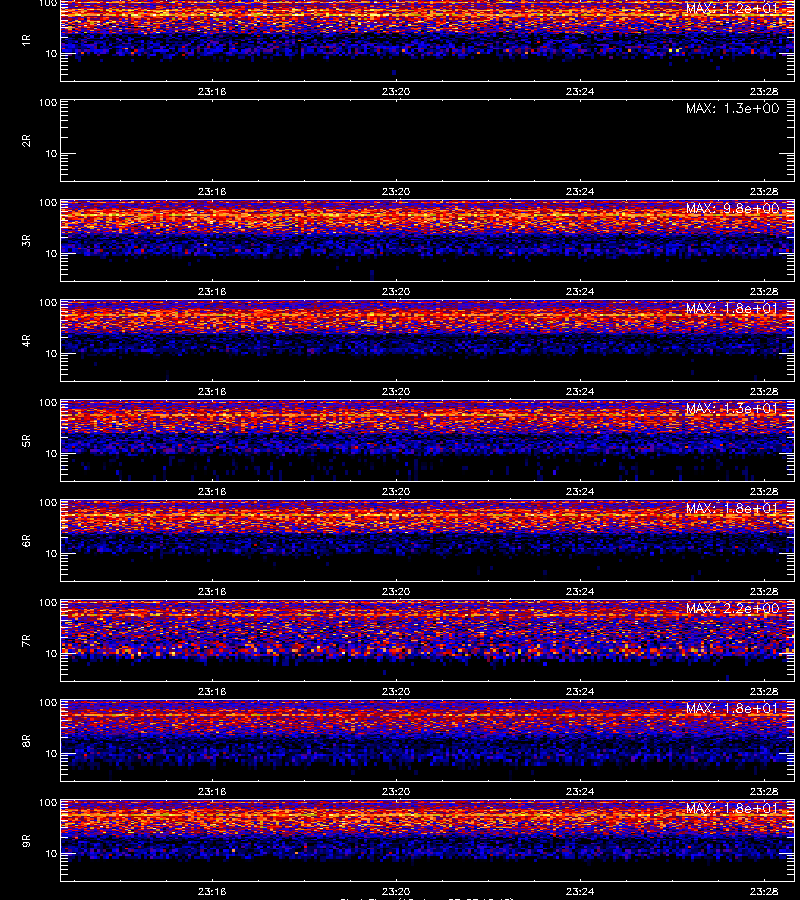Click the 100 y-axis label of the 3R panel
Screen dimensions: 800x900
point(48,203)
